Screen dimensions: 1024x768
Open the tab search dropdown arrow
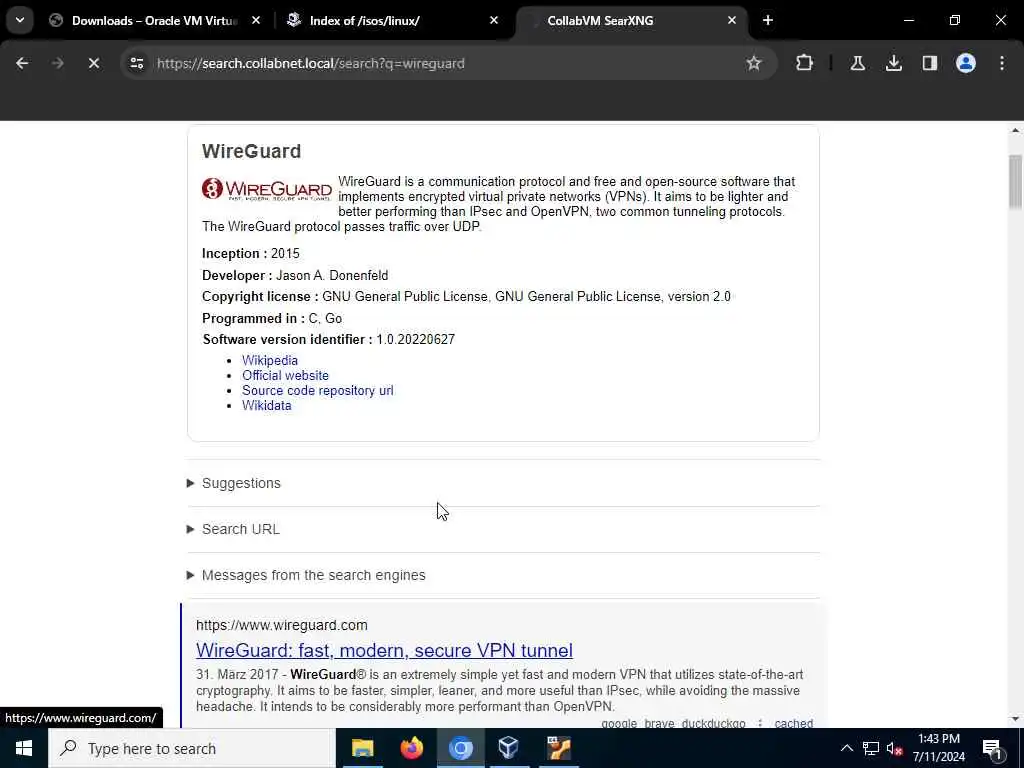(20, 20)
